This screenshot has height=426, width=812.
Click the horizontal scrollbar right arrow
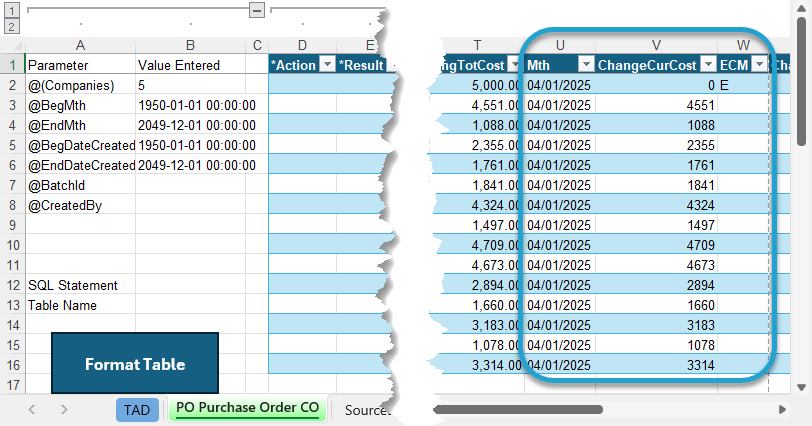(x=782, y=409)
